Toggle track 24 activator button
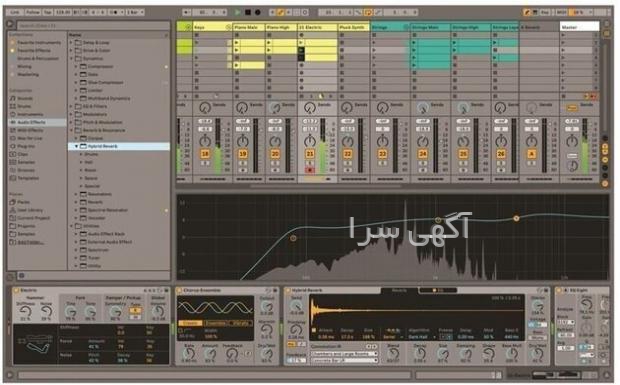 tap(423, 154)
